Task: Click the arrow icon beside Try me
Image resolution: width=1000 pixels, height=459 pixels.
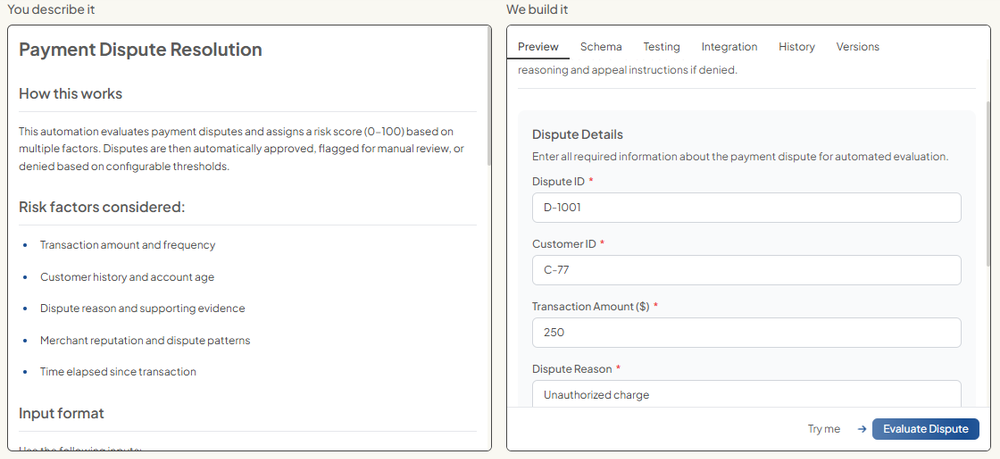Action: pos(861,429)
